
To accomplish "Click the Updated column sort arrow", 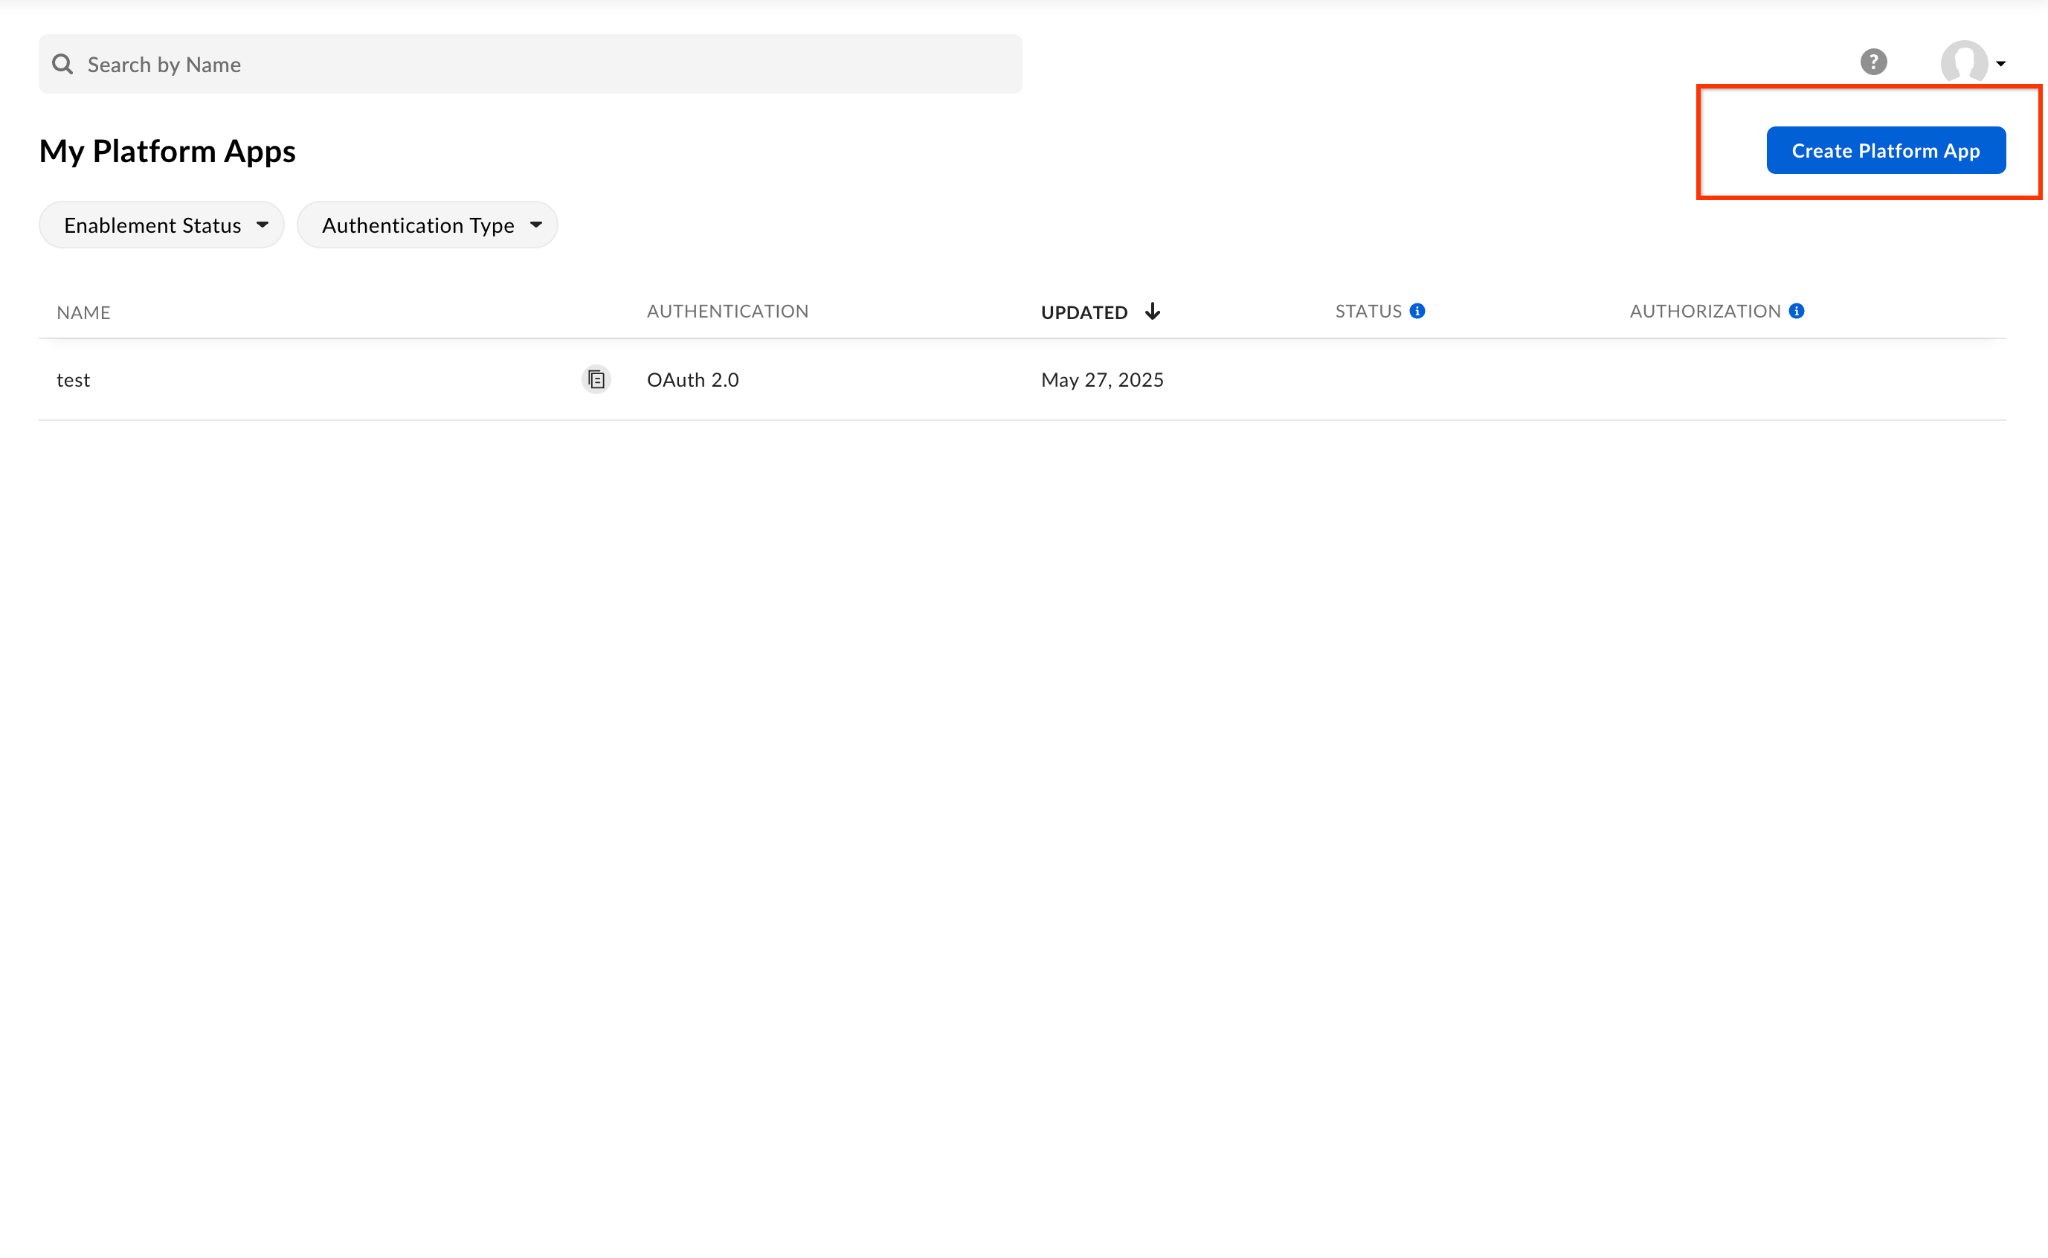I will click(1154, 311).
